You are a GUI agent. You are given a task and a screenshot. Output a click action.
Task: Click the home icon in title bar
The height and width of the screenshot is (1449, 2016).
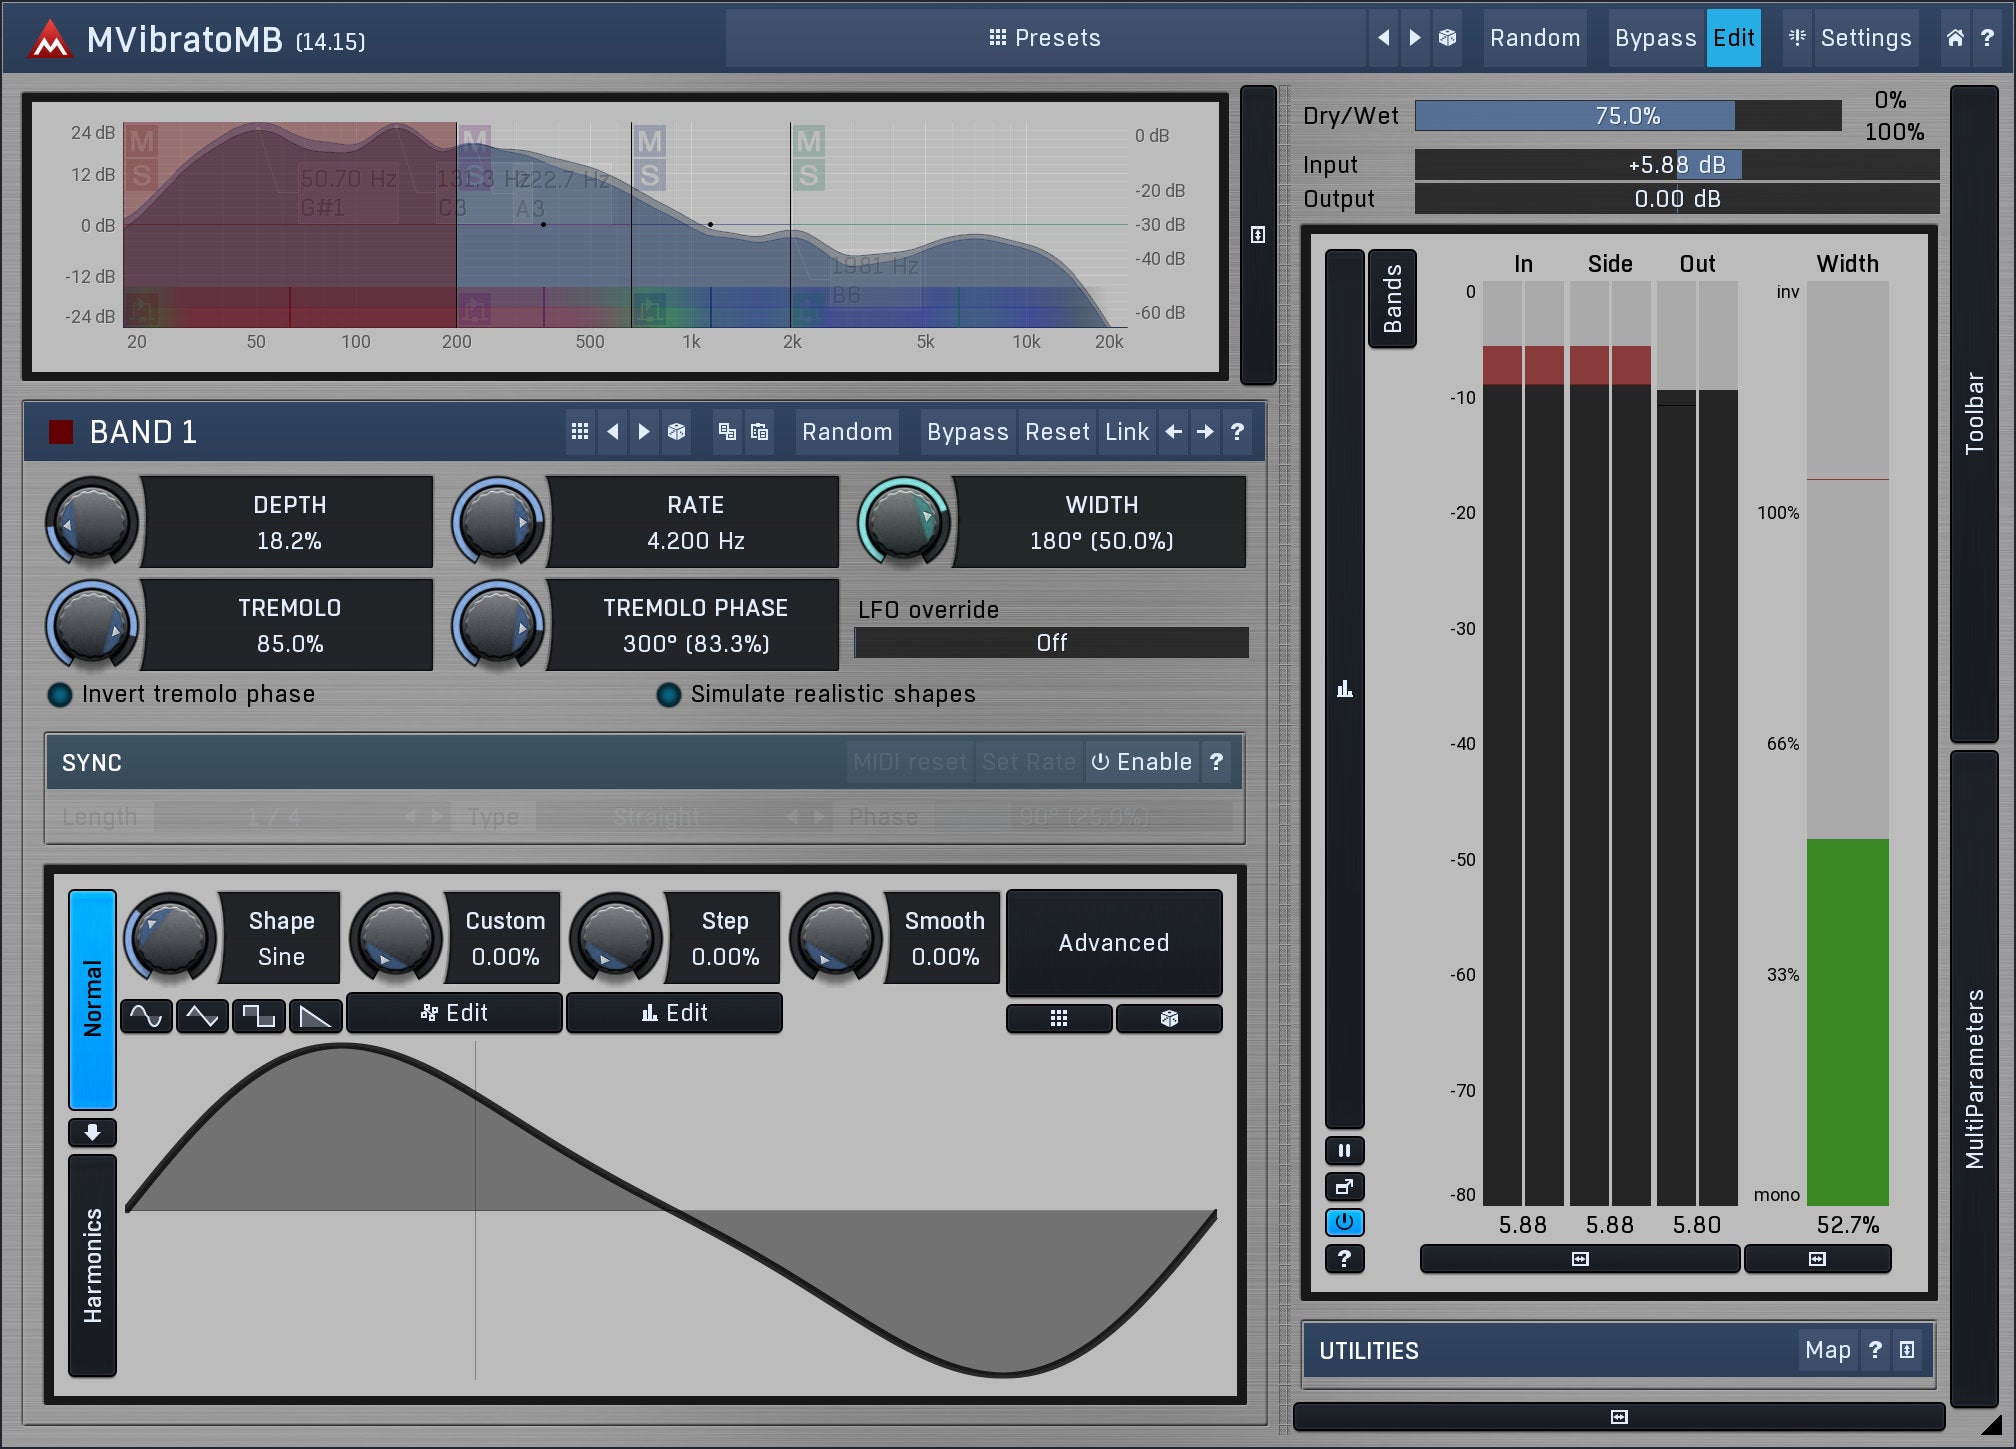pyautogui.click(x=1955, y=38)
